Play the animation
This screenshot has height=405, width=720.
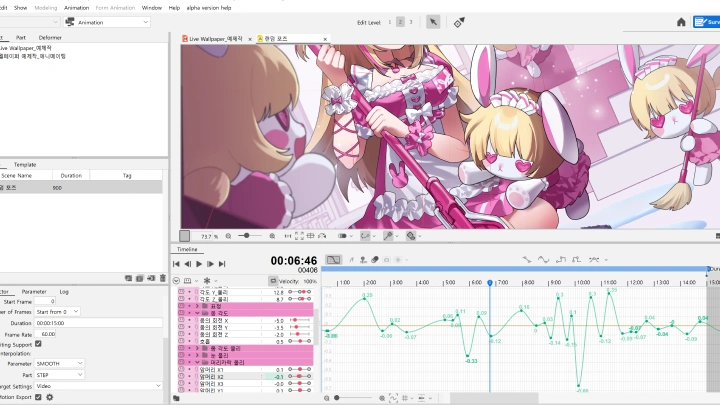[199, 264]
